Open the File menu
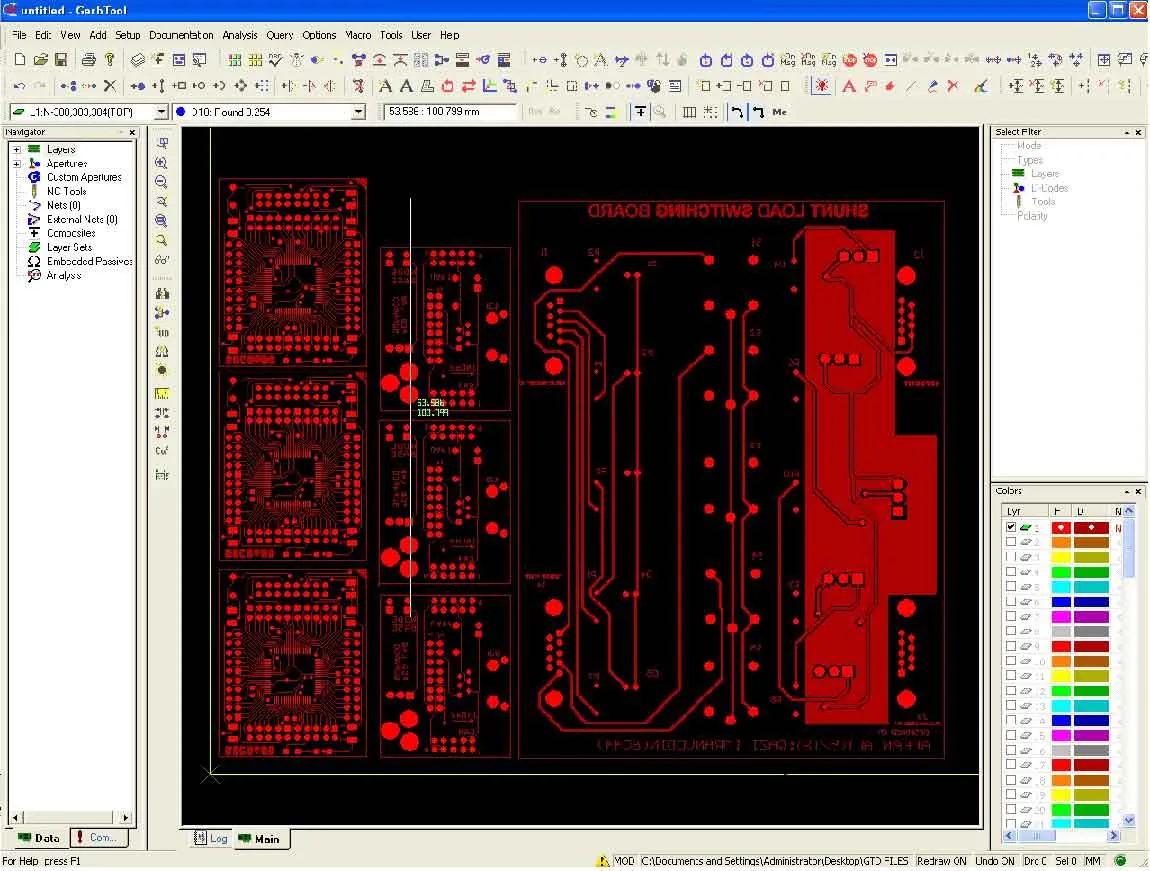 19,34
